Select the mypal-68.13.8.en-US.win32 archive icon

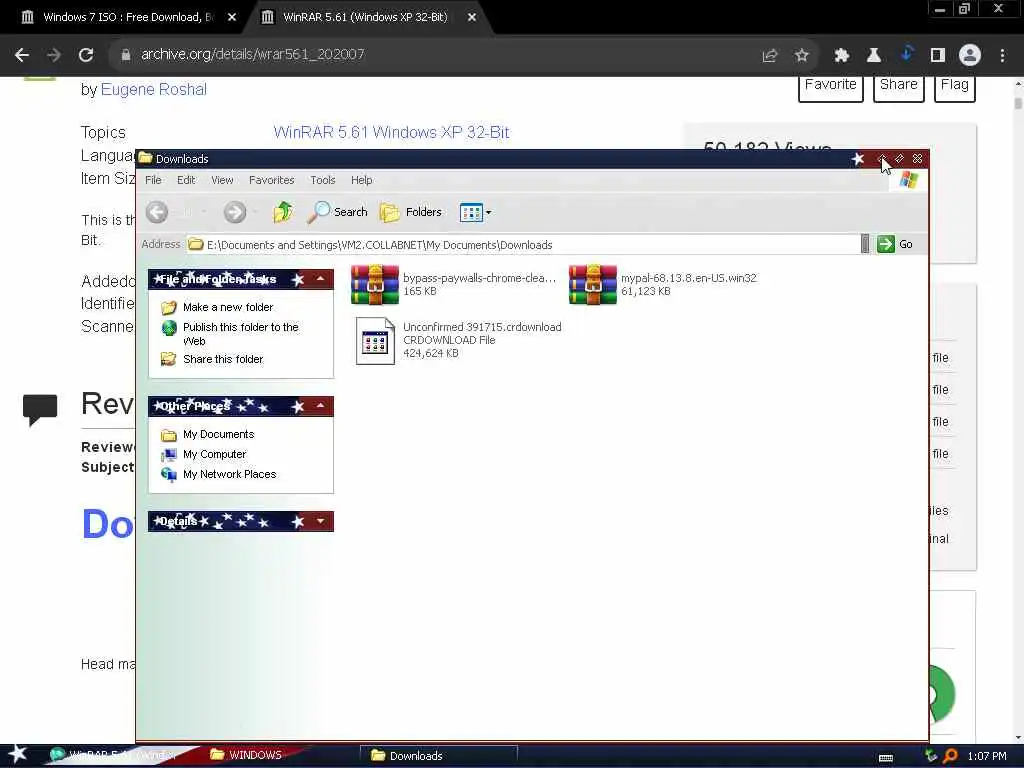592,285
